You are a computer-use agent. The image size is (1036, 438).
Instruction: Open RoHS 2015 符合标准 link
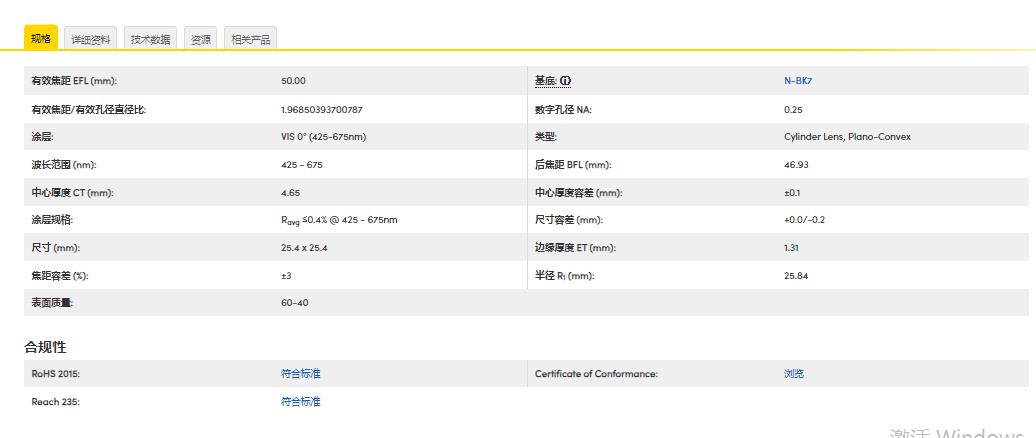pyautogui.click(x=300, y=374)
